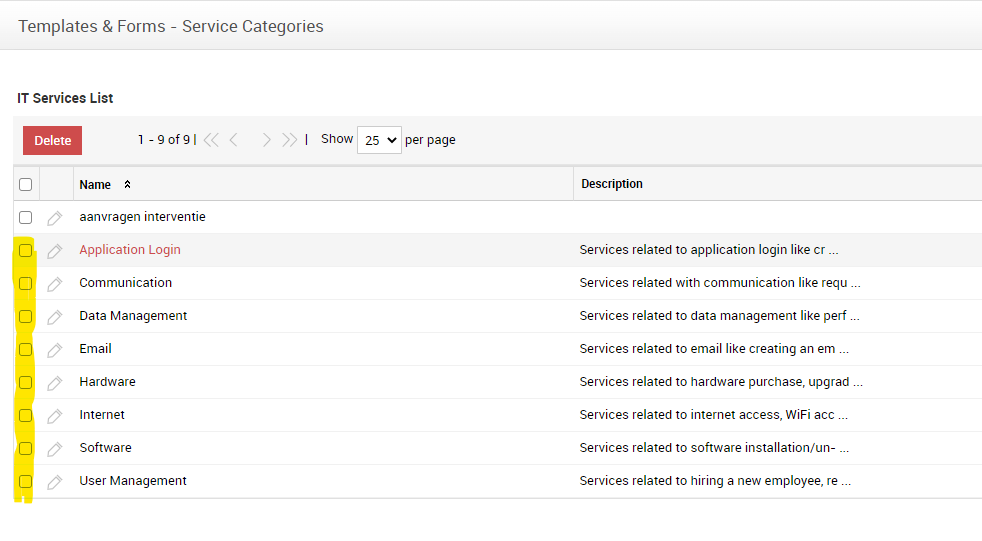Click the edit pencil for aanvragen interventie

tap(55, 218)
